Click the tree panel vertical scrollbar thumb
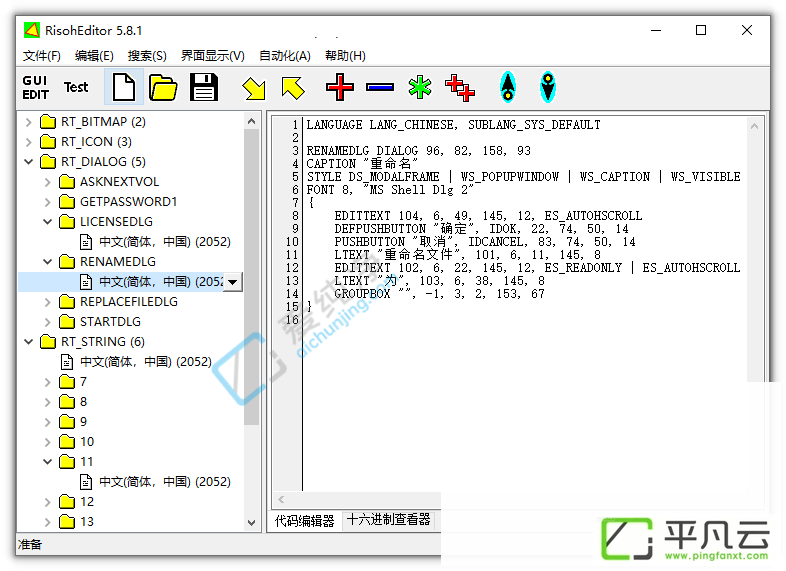This screenshot has height=571, width=786. coord(252,277)
